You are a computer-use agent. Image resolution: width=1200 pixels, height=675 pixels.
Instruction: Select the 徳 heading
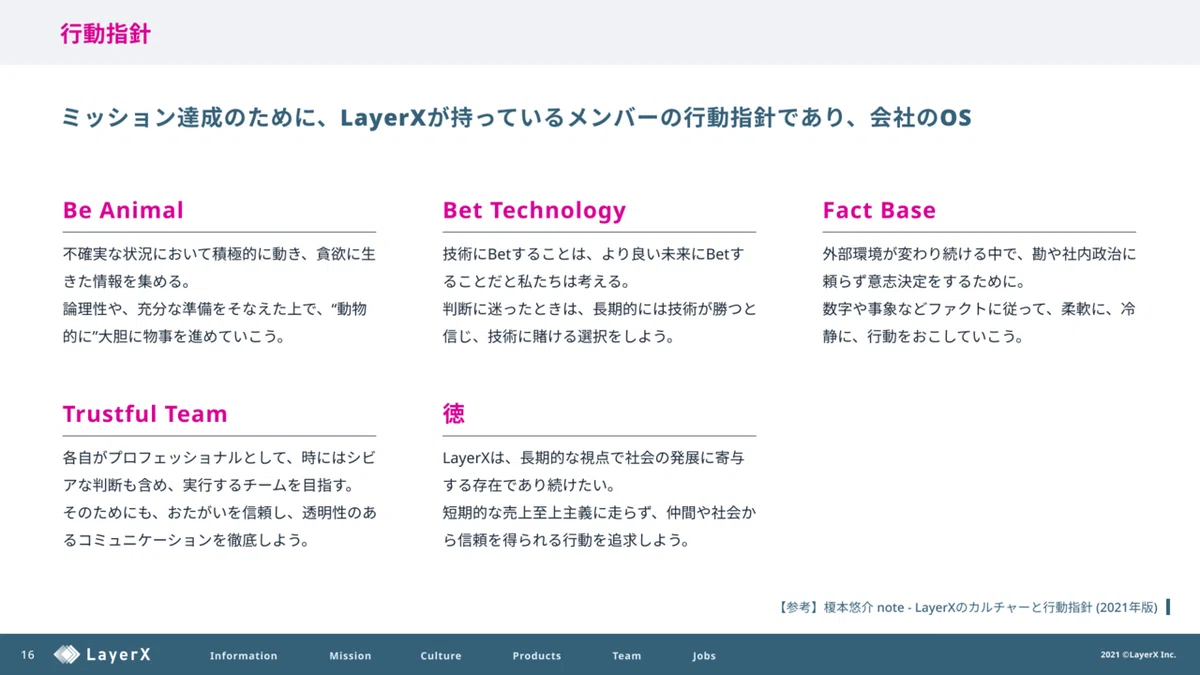(453, 414)
